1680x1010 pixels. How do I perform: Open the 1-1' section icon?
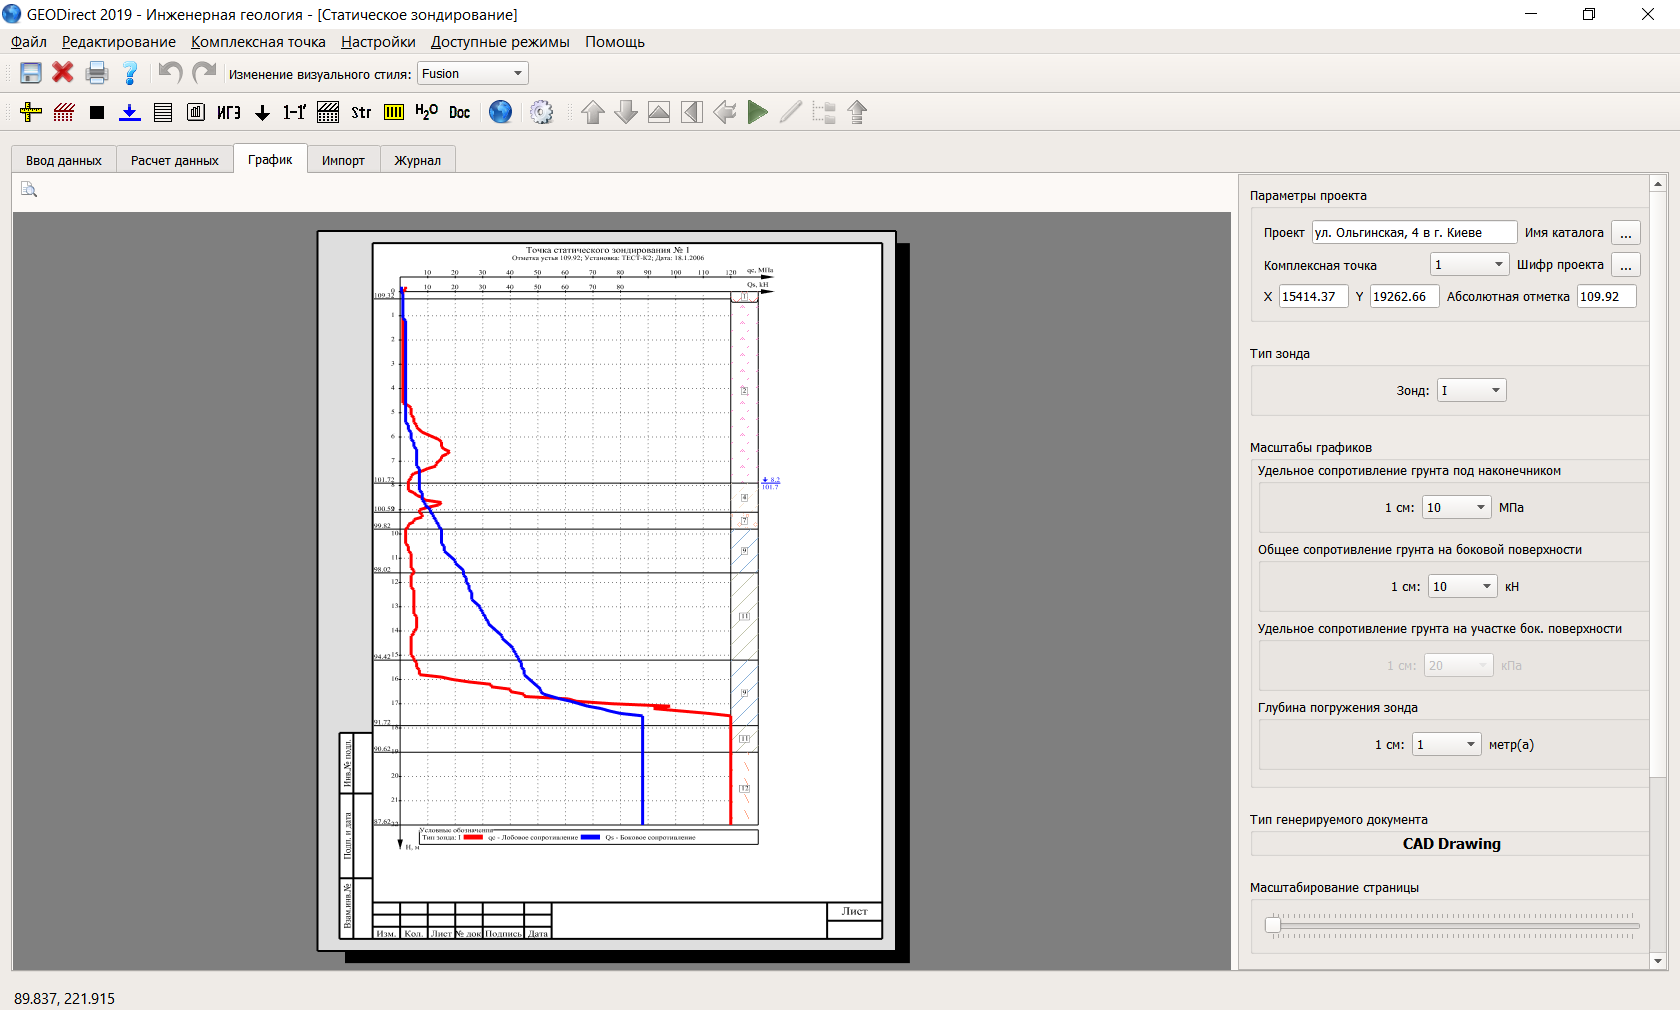click(x=295, y=112)
